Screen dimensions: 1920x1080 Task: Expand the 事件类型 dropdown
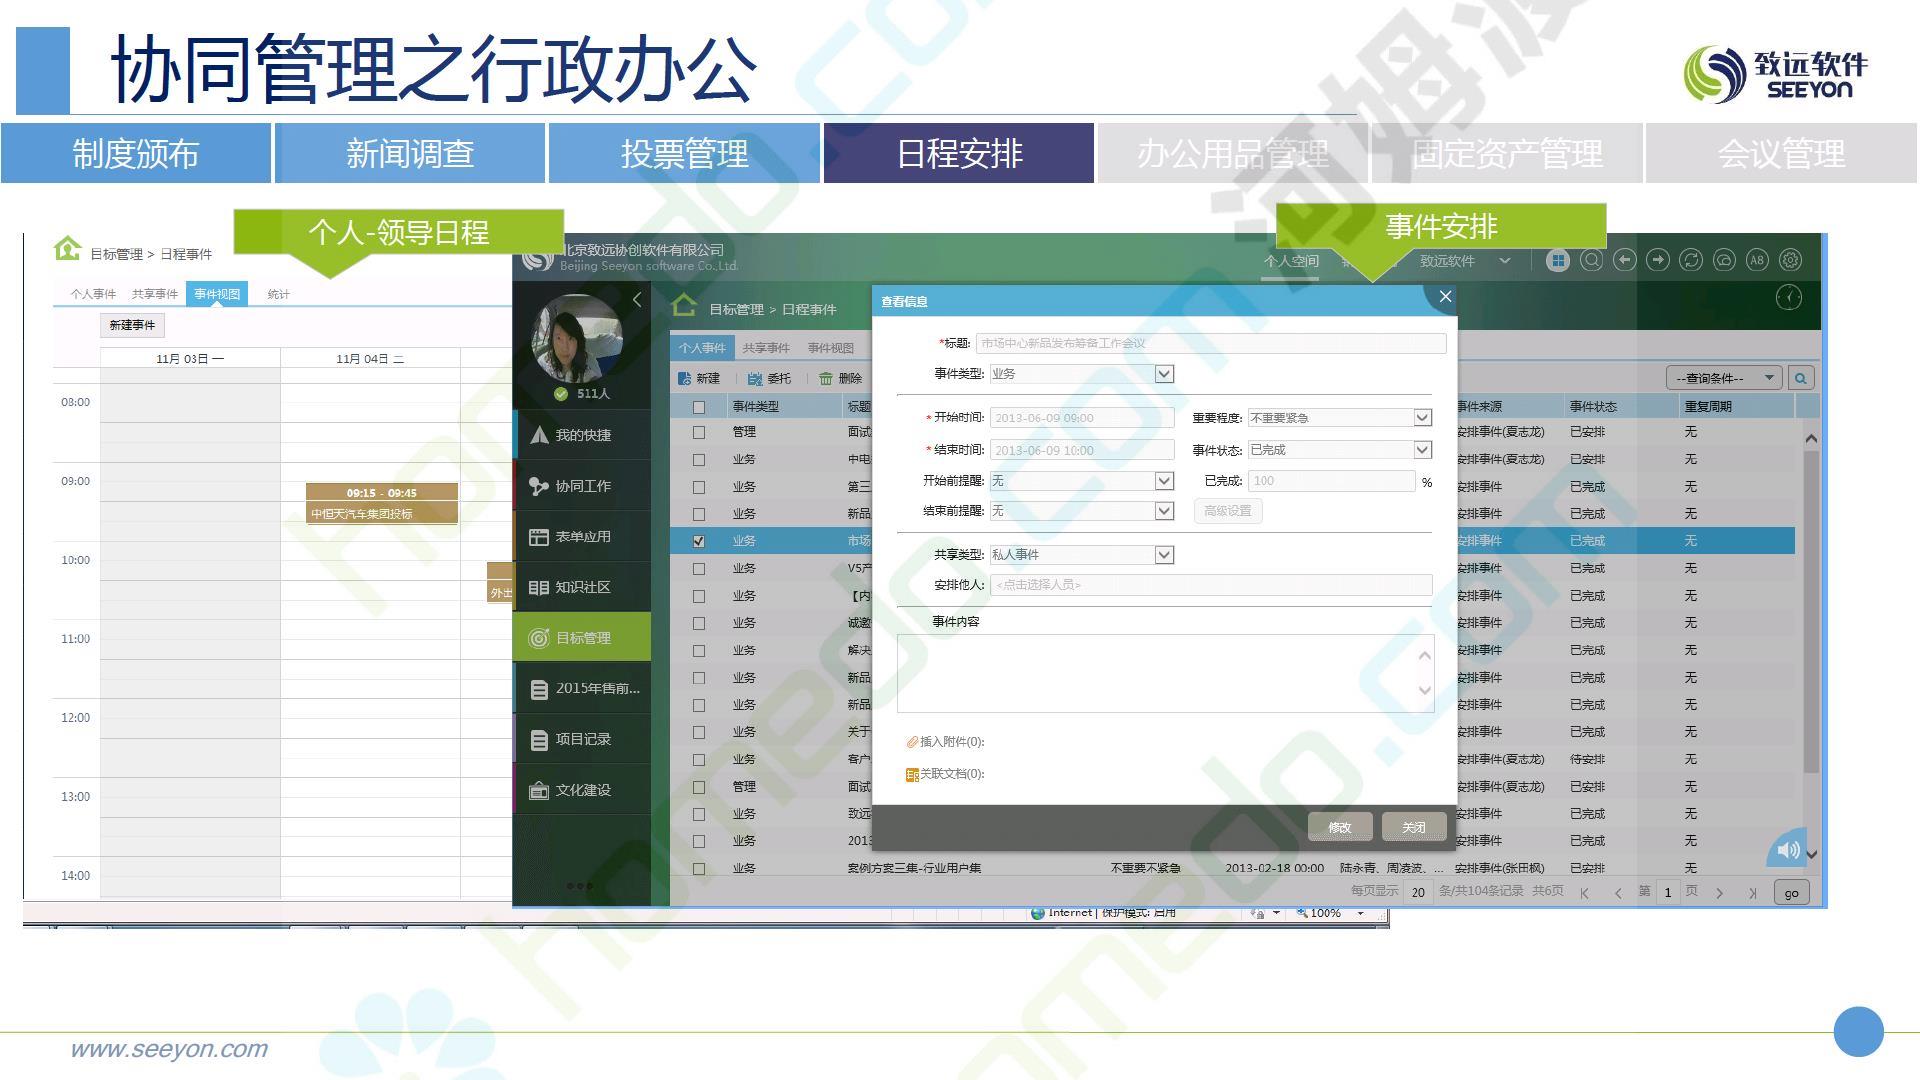coord(1164,374)
